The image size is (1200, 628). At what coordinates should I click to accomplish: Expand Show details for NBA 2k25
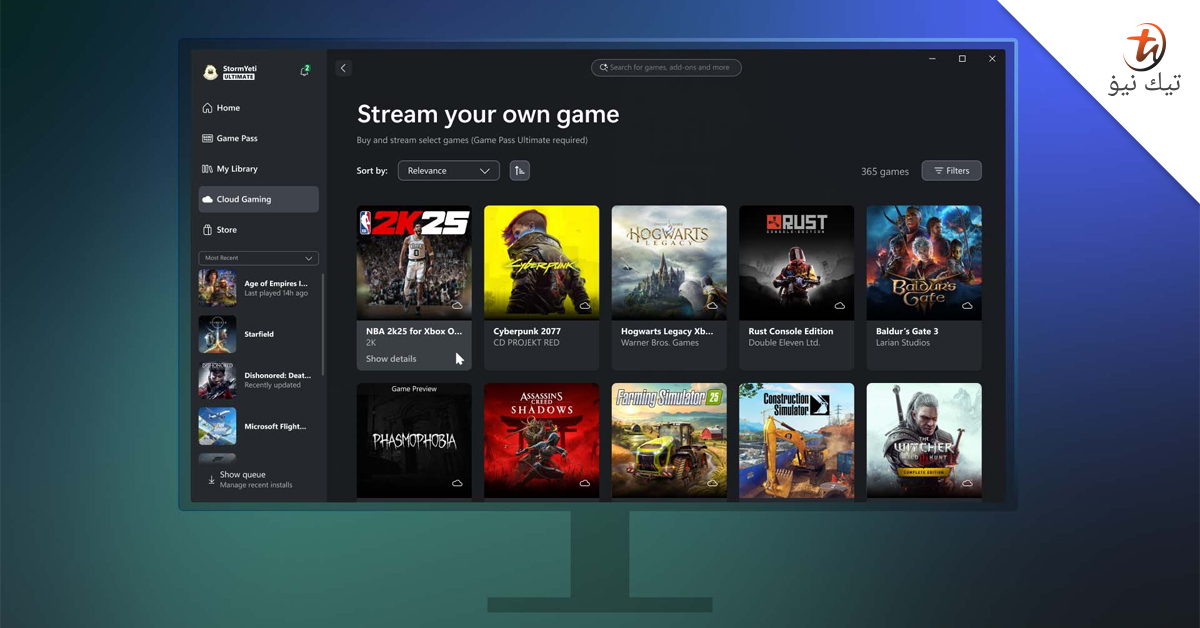pyautogui.click(x=390, y=358)
